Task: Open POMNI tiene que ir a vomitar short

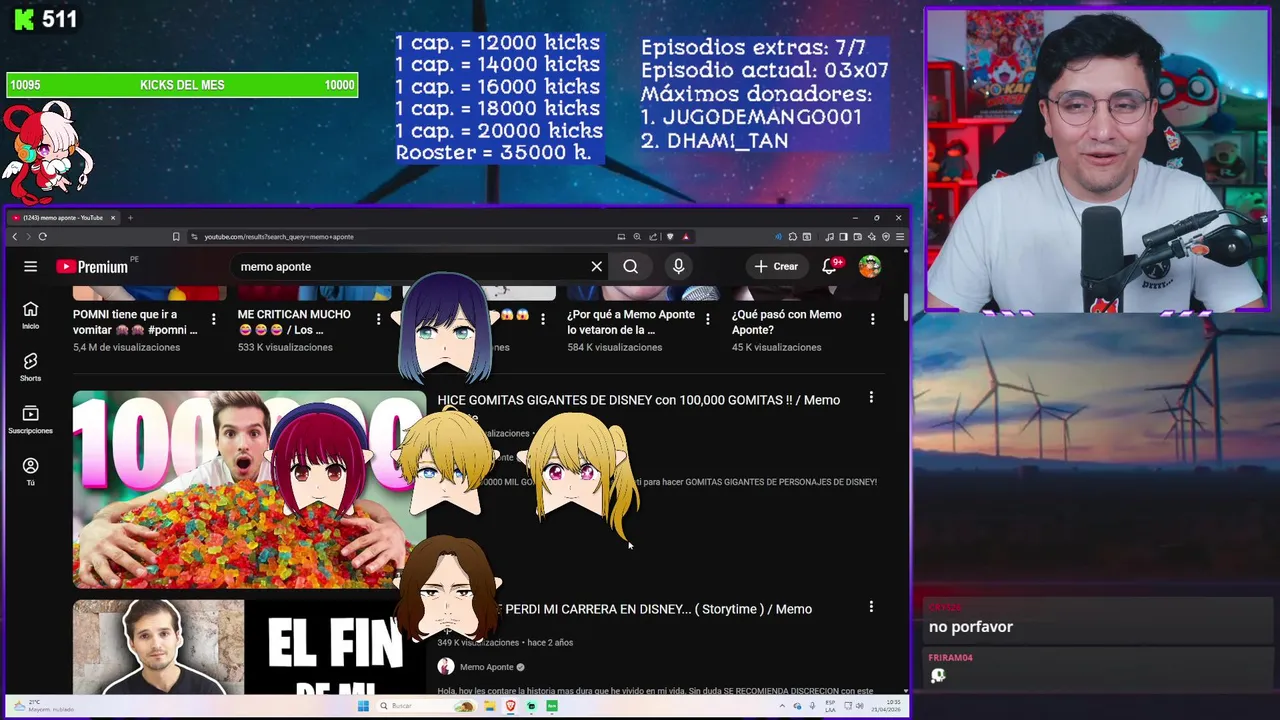Action: [135, 322]
